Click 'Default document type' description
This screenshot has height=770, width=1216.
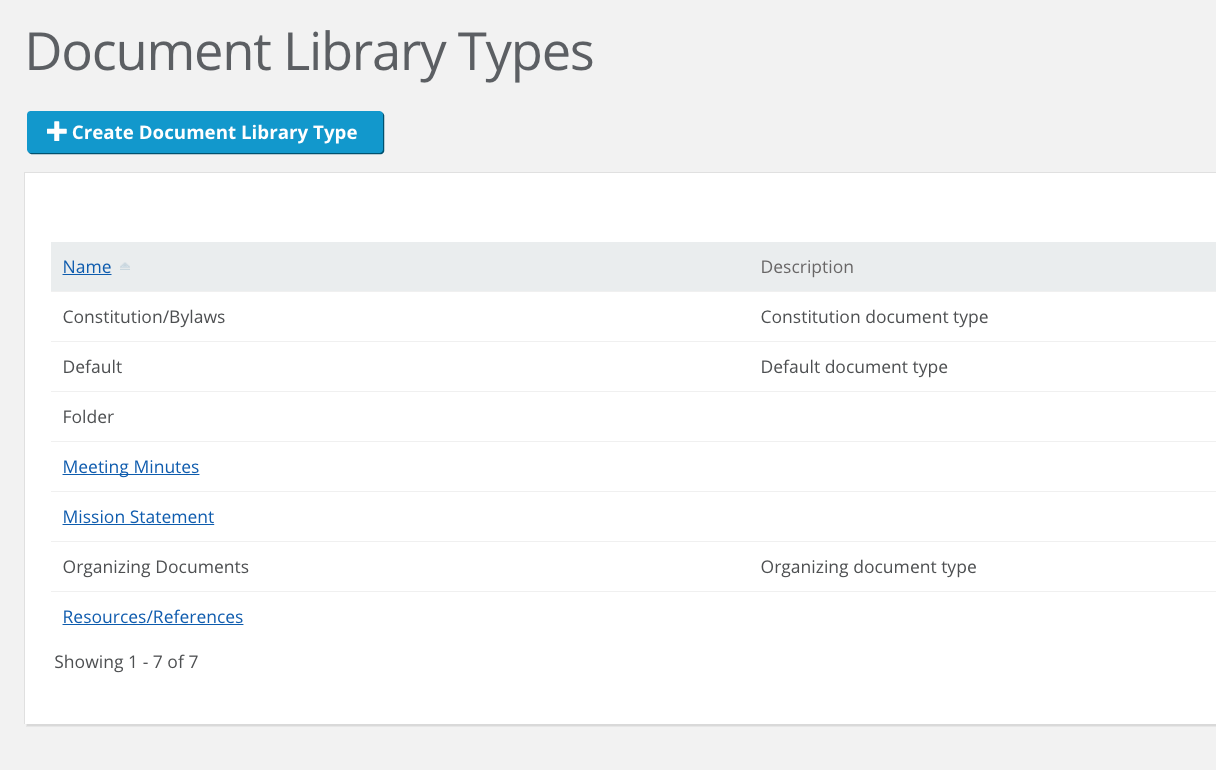[x=854, y=367]
